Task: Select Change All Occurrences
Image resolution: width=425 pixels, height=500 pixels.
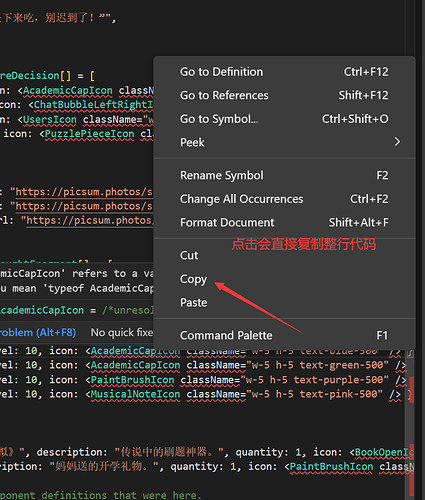Action: pyautogui.click(x=284, y=199)
